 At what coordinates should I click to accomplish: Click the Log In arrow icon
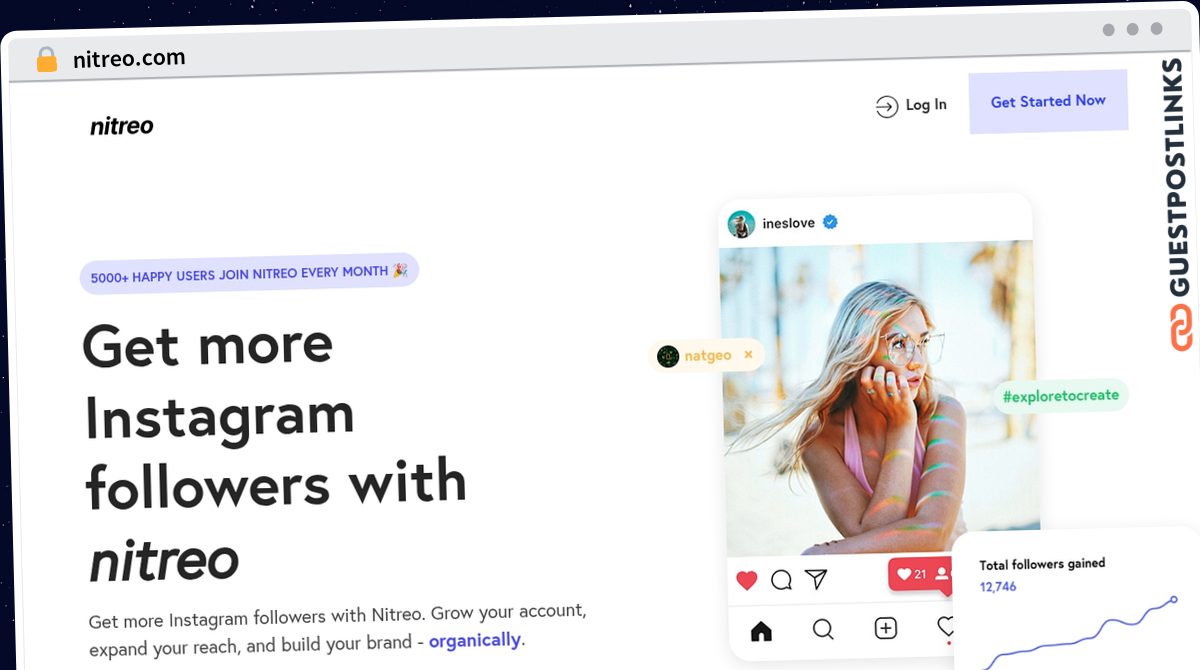coord(886,107)
